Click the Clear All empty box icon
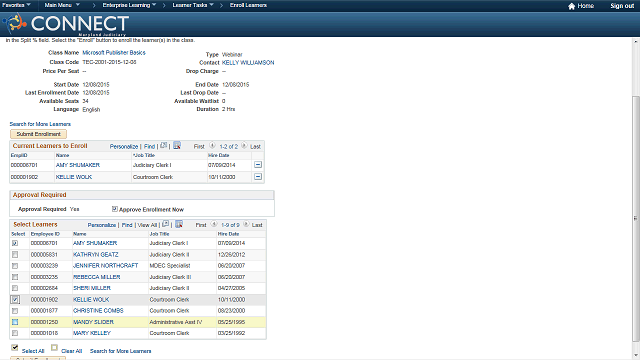Image resolution: width=640 pixels, height=360 pixels. [54, 347]
